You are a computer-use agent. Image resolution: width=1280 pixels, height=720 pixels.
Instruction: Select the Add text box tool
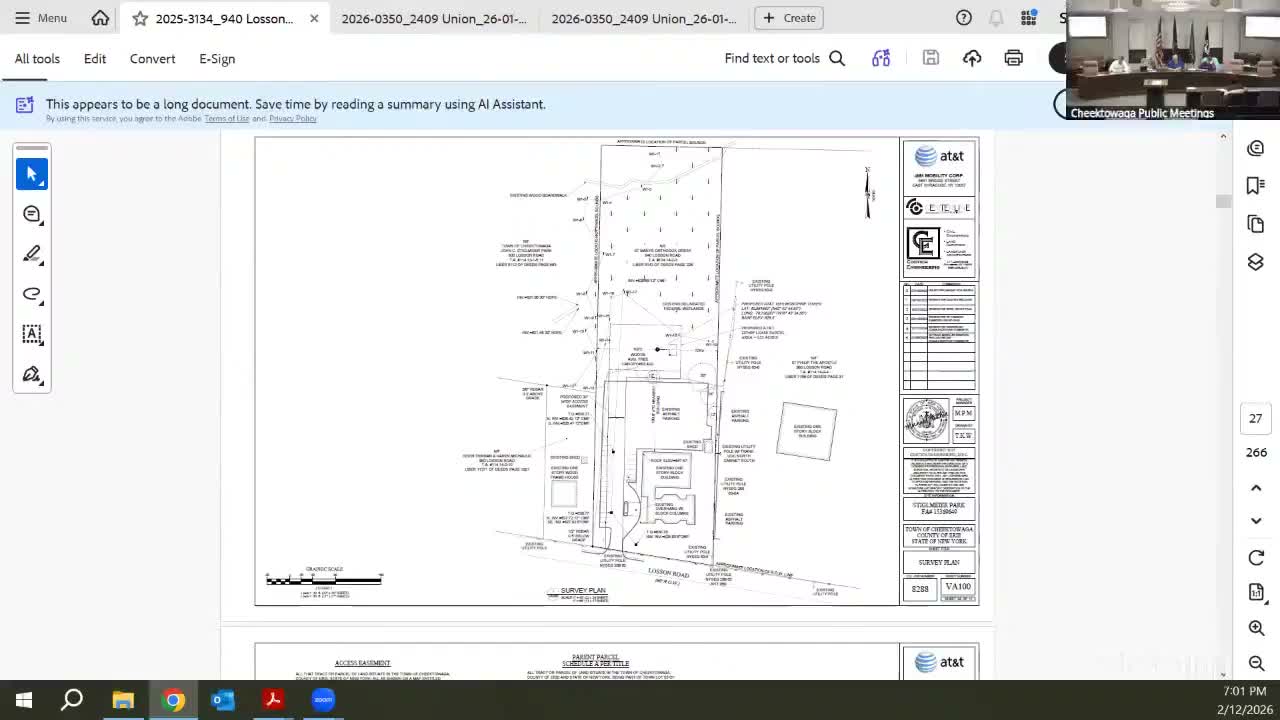(x=32, y=334)
